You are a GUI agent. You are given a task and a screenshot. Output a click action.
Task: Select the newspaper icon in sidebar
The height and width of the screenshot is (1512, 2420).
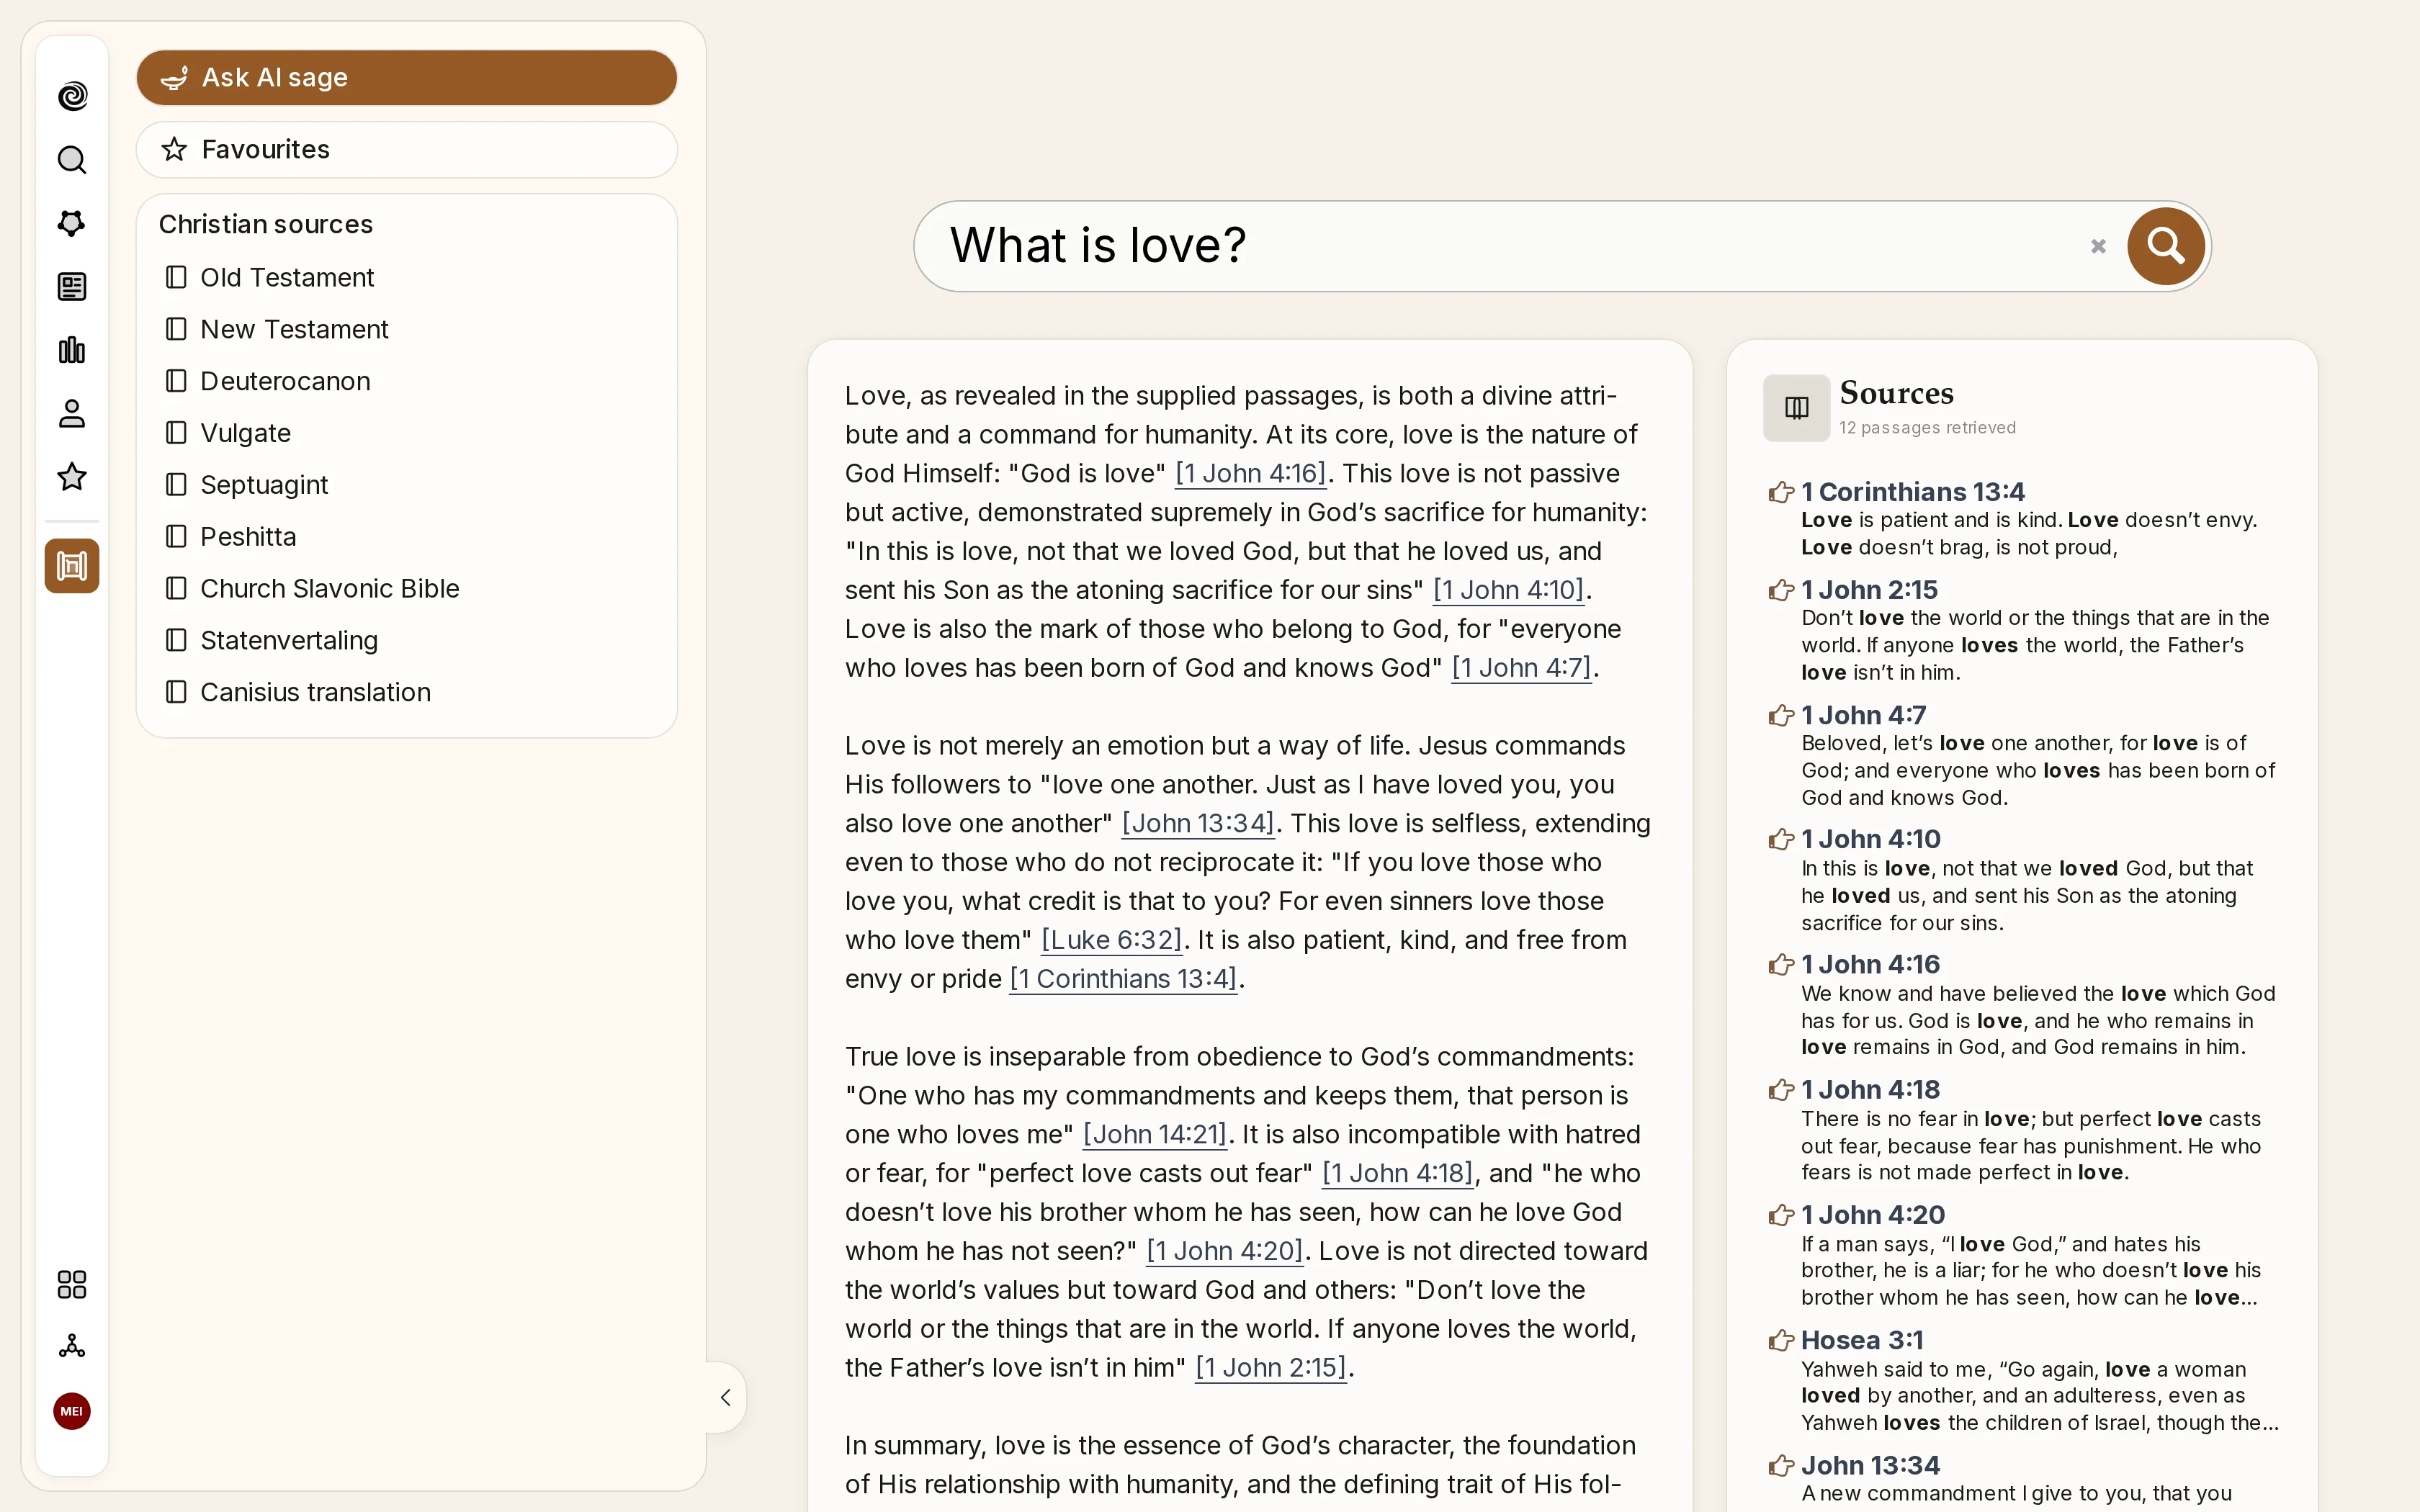click(72, 287)
